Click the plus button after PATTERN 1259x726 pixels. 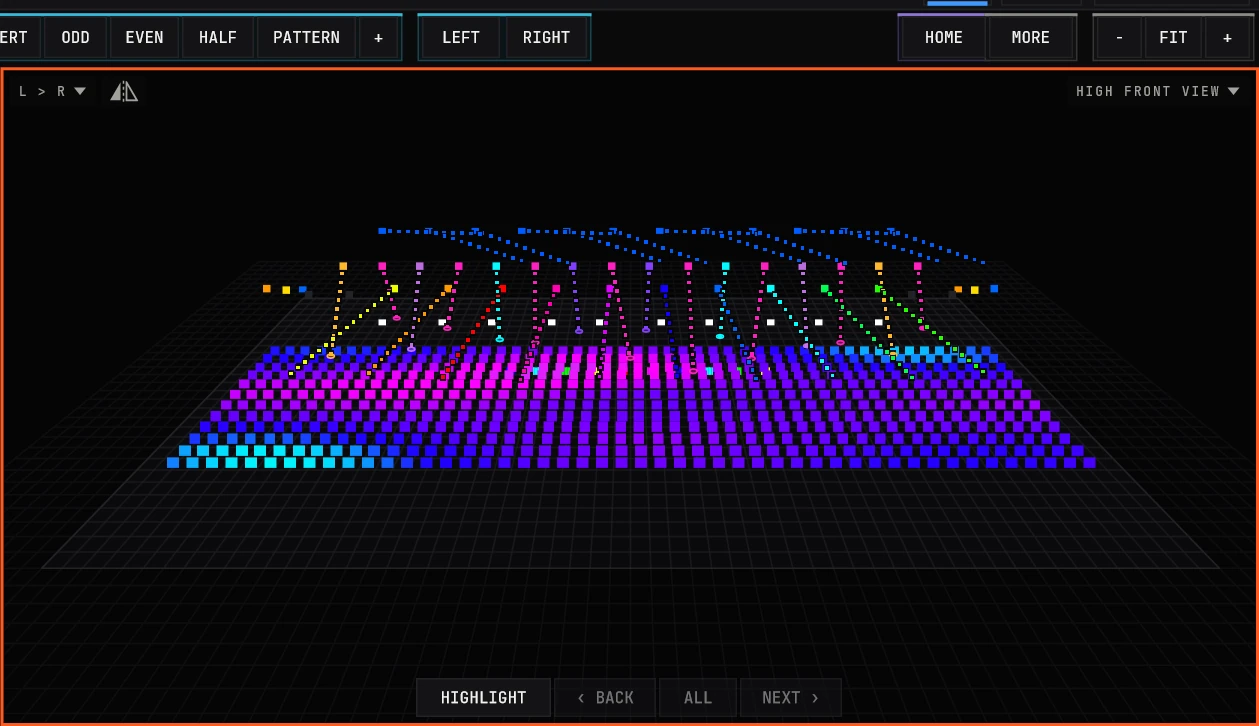pyautogui.click(x=378, y=38)
